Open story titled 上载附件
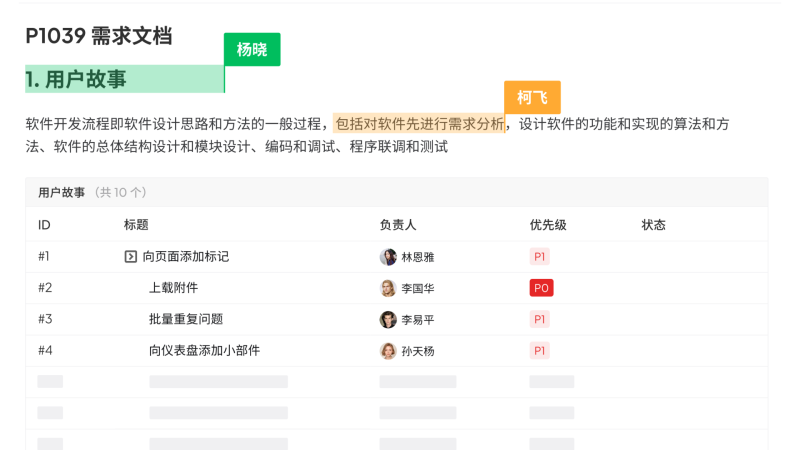This screenshot has width=800, height=450. tap(173, 288)
